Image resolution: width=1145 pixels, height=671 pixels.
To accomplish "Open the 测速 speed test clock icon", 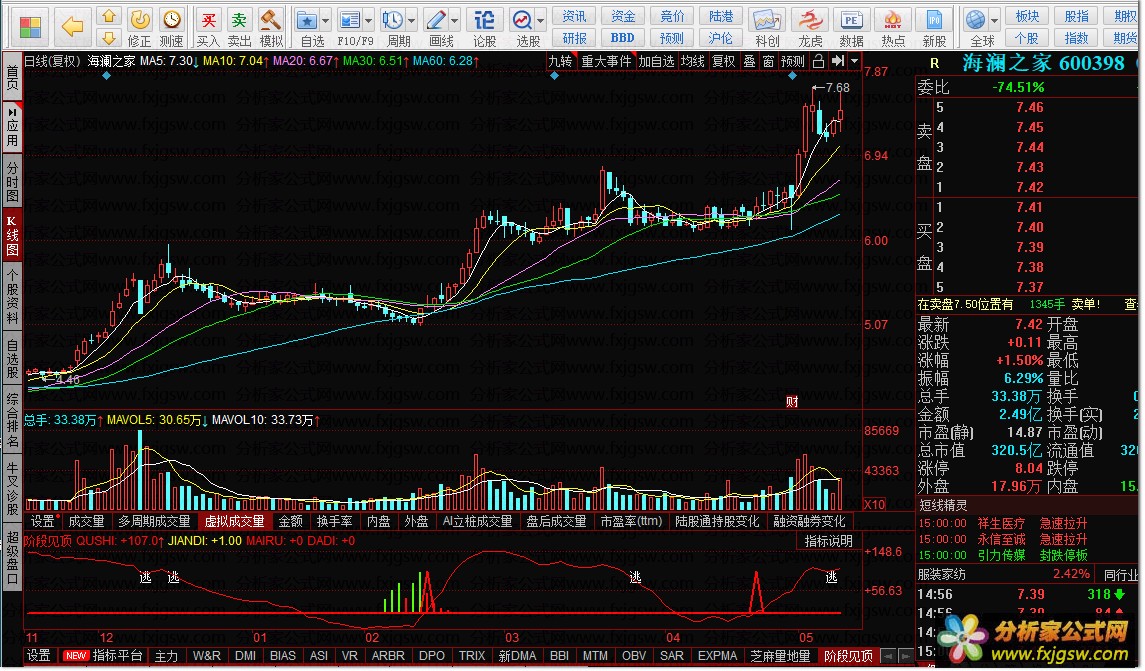I will click(x=172, y=27).
